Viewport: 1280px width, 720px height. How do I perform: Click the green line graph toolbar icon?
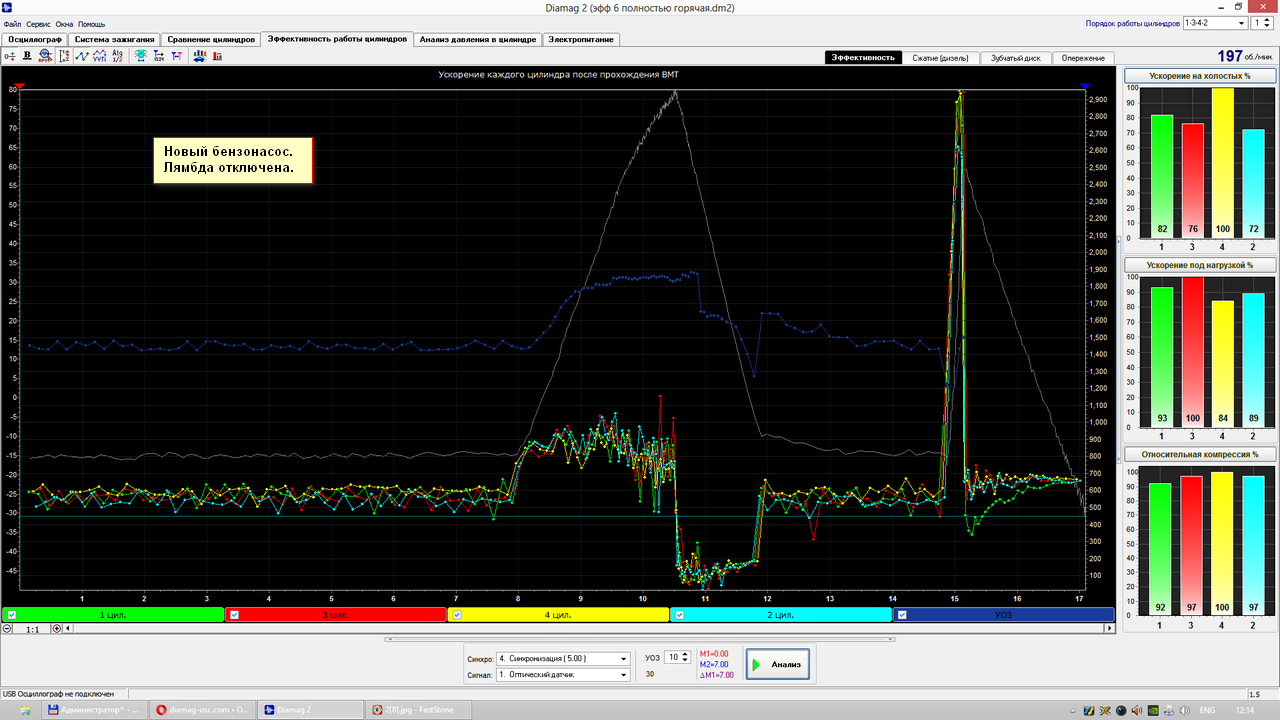coord(82,56)
